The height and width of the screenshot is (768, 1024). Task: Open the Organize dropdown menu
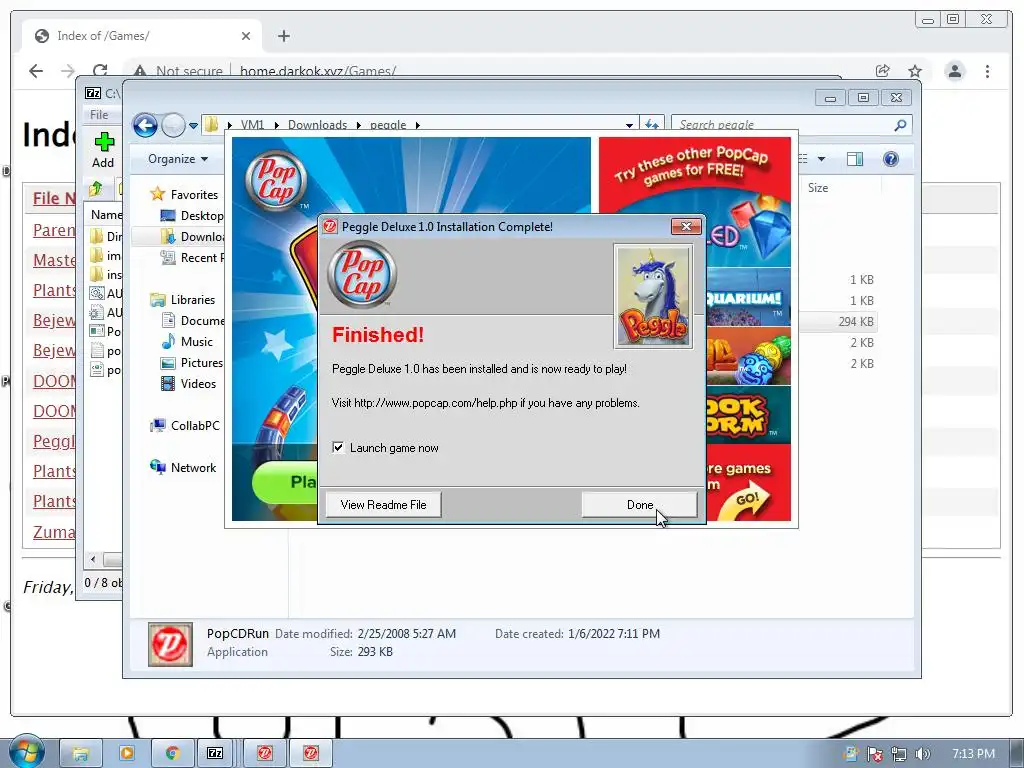(x=178, y=159)
